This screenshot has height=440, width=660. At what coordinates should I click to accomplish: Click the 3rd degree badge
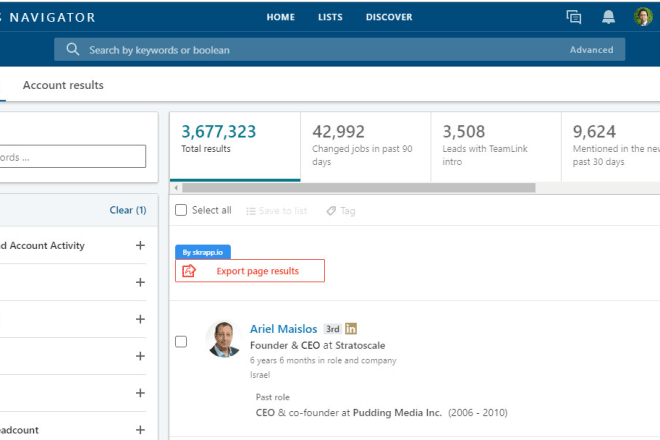[333, 329]
